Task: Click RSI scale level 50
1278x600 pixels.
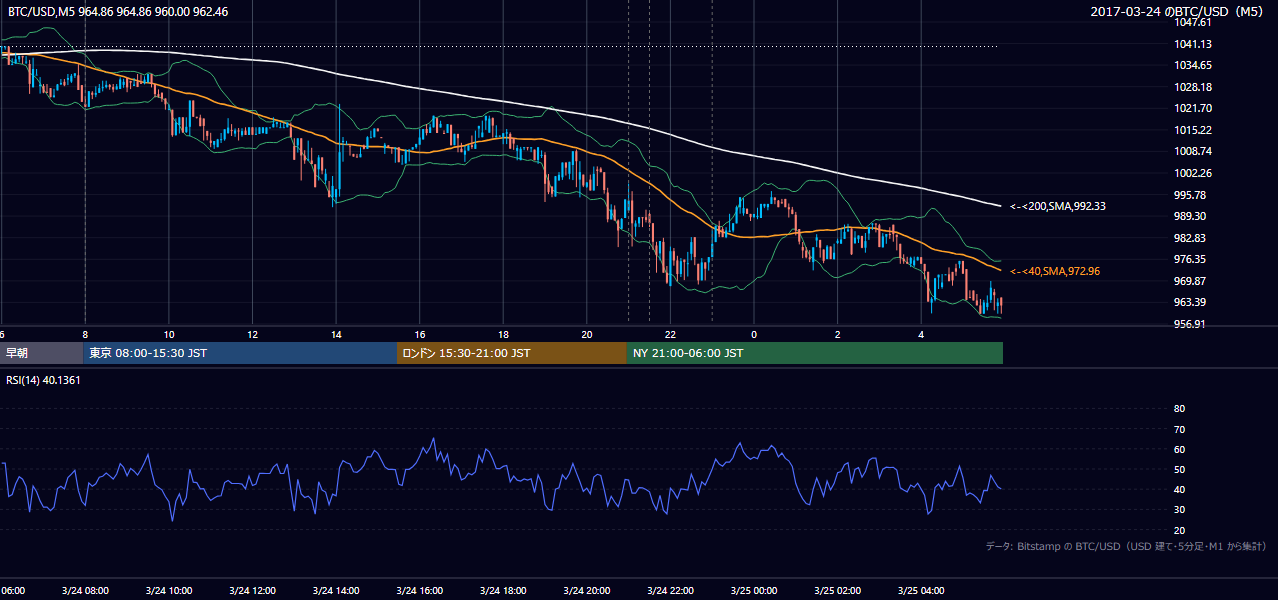Action: click(1179, 469)
